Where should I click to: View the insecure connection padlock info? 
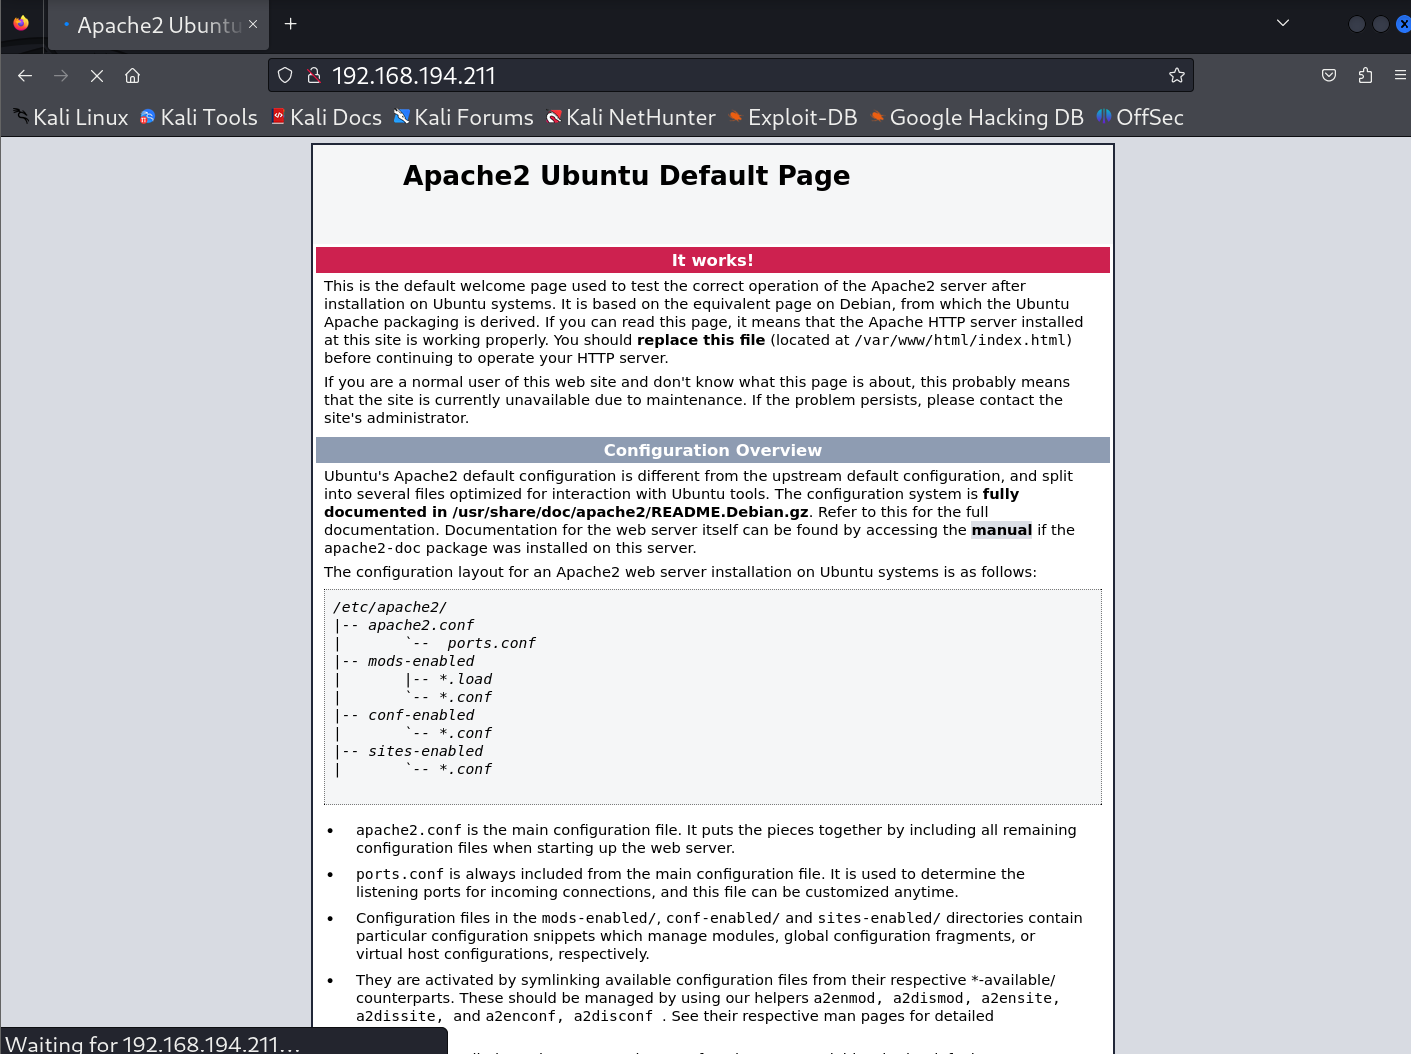pyautogui.click(x=313, y=75)
